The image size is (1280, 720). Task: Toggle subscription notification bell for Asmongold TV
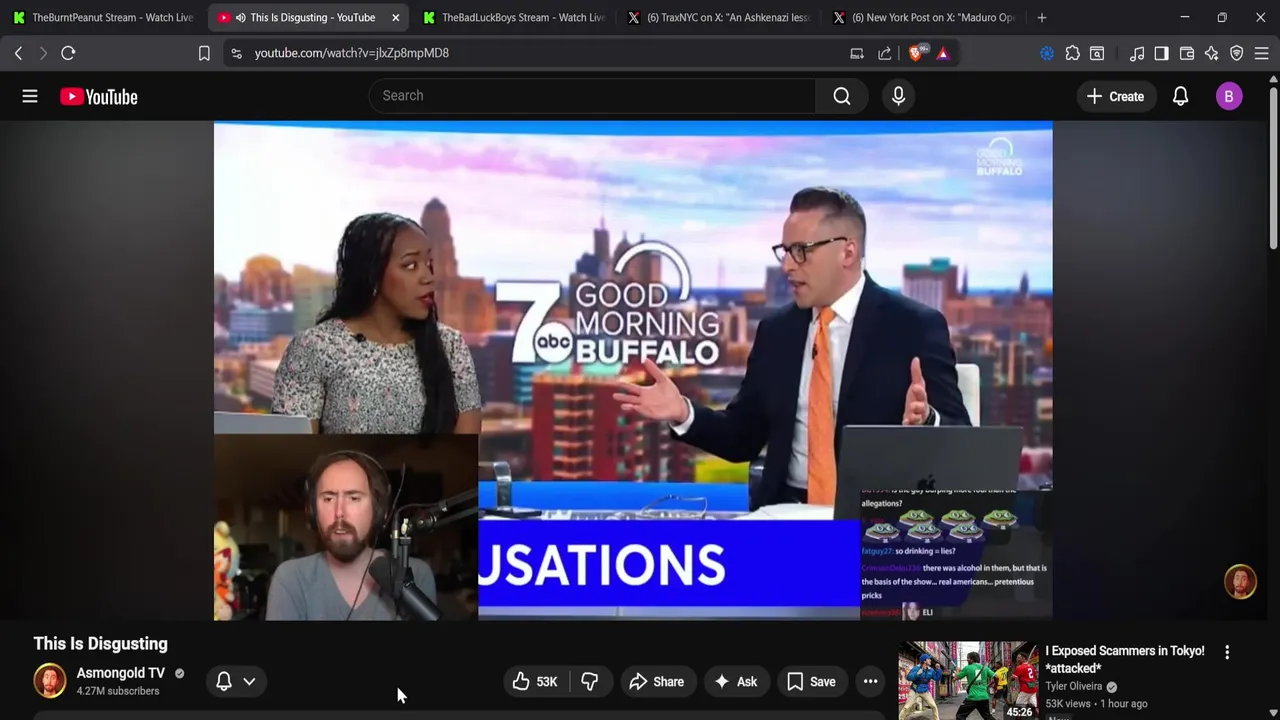coord(236,681)
